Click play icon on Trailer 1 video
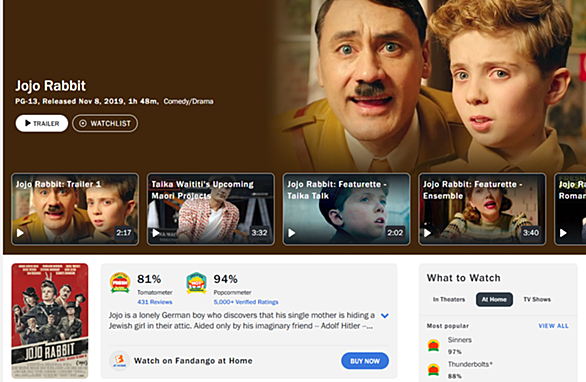Viewport: 586px width, 382px height. (20, 233)
